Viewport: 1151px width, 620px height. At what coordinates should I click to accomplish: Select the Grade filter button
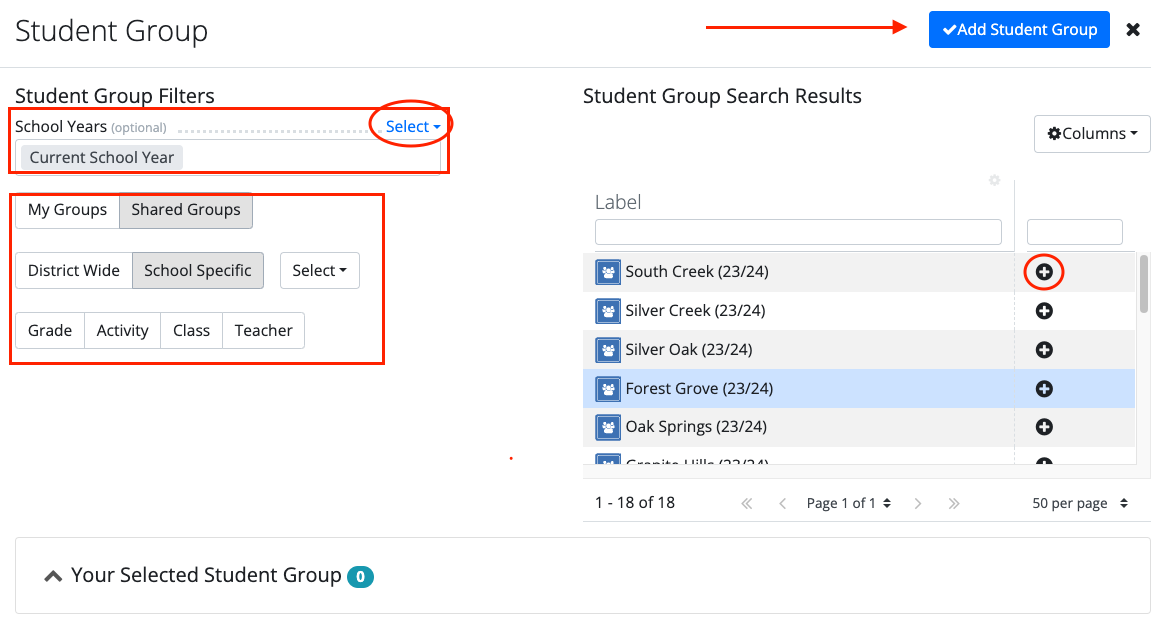pos(49,330)
